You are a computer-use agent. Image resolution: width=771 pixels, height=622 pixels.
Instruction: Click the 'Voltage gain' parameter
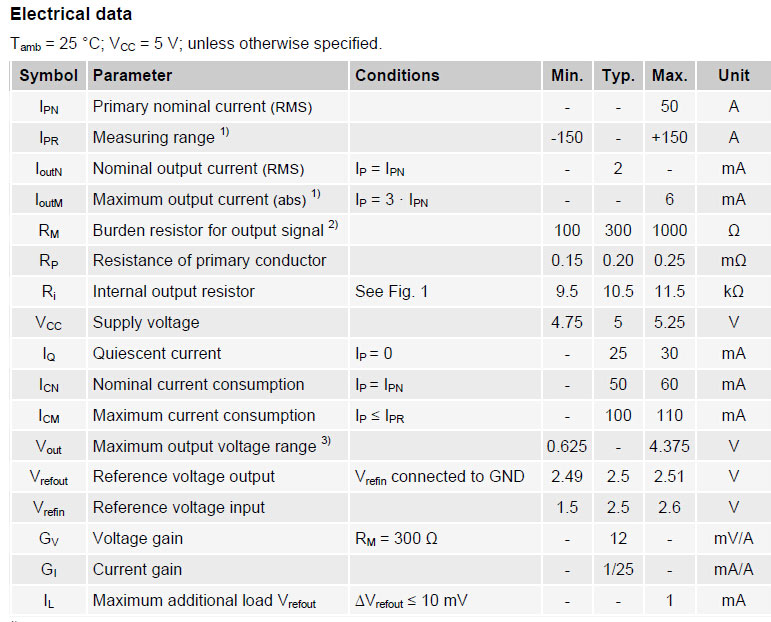pyautogui.click(x=138, y=539)
